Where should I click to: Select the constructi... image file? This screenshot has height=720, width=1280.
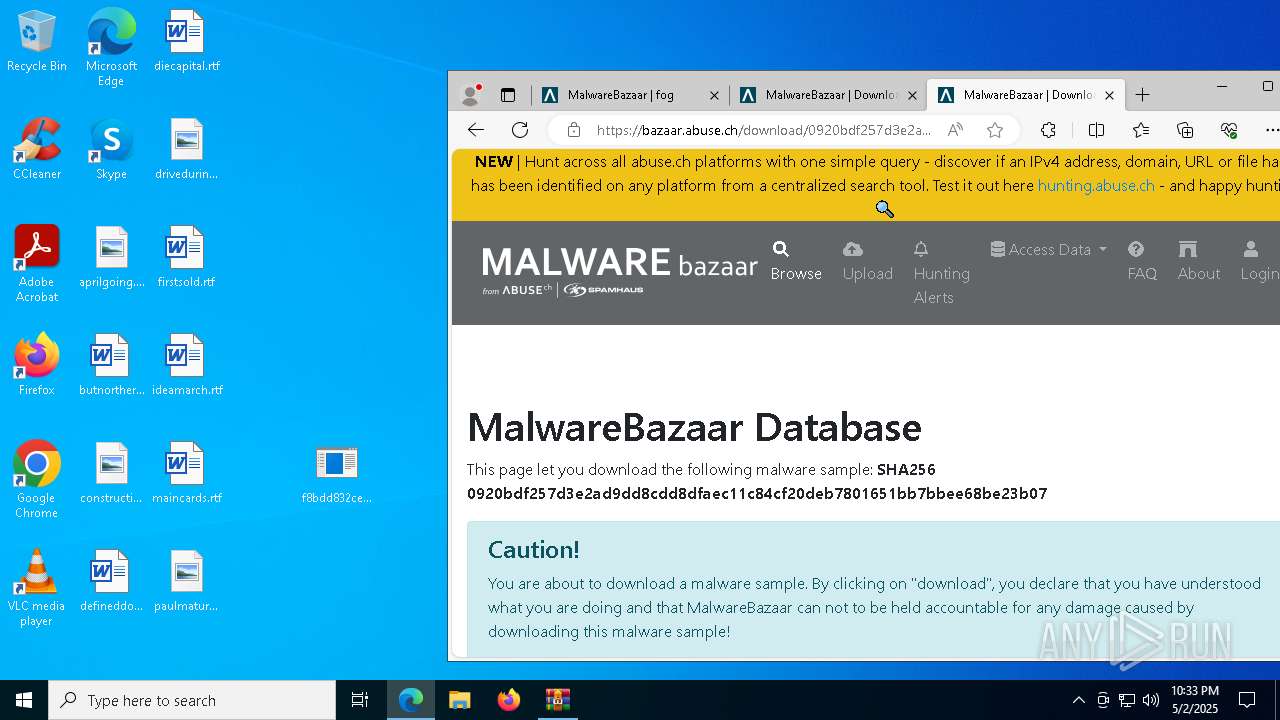[111, 474]
